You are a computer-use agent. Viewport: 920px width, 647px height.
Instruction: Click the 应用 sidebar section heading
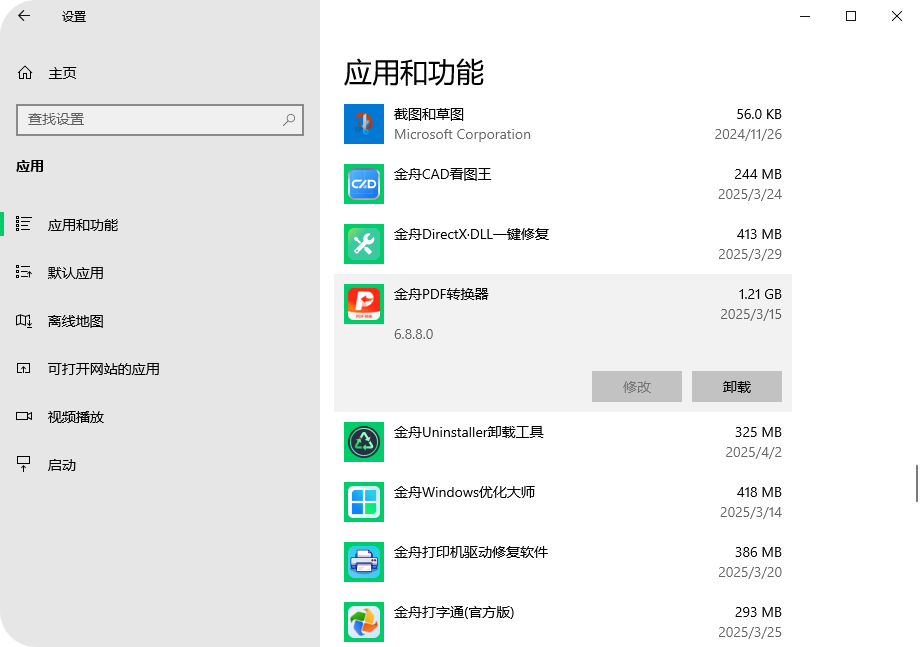[x=30, y=167]
